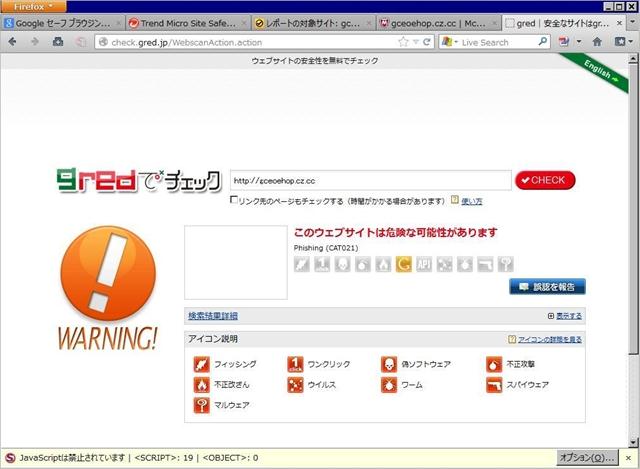Click the greyed API result icon

click(424, 264)
